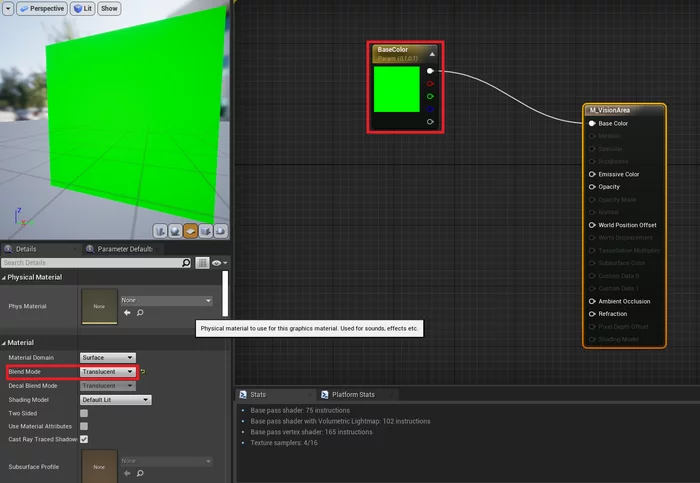Open the Shading Model Default Lit dropdown
700x483 pixels.
116,400
